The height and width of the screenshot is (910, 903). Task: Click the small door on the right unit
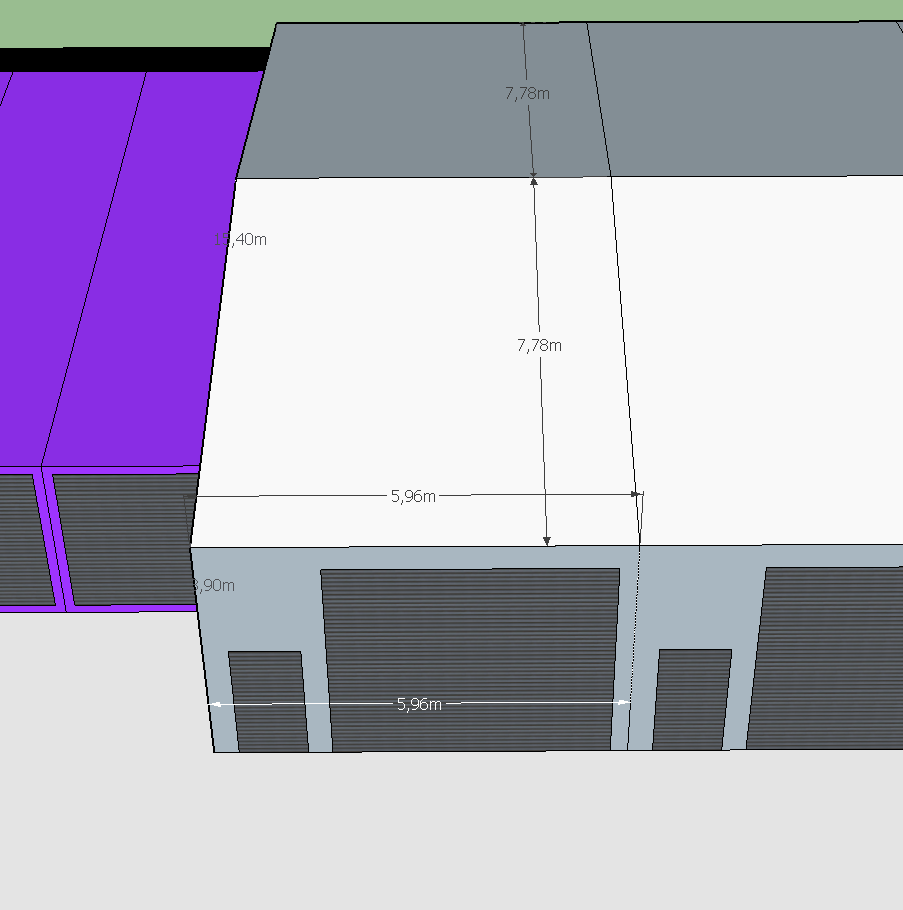(693, 698)
